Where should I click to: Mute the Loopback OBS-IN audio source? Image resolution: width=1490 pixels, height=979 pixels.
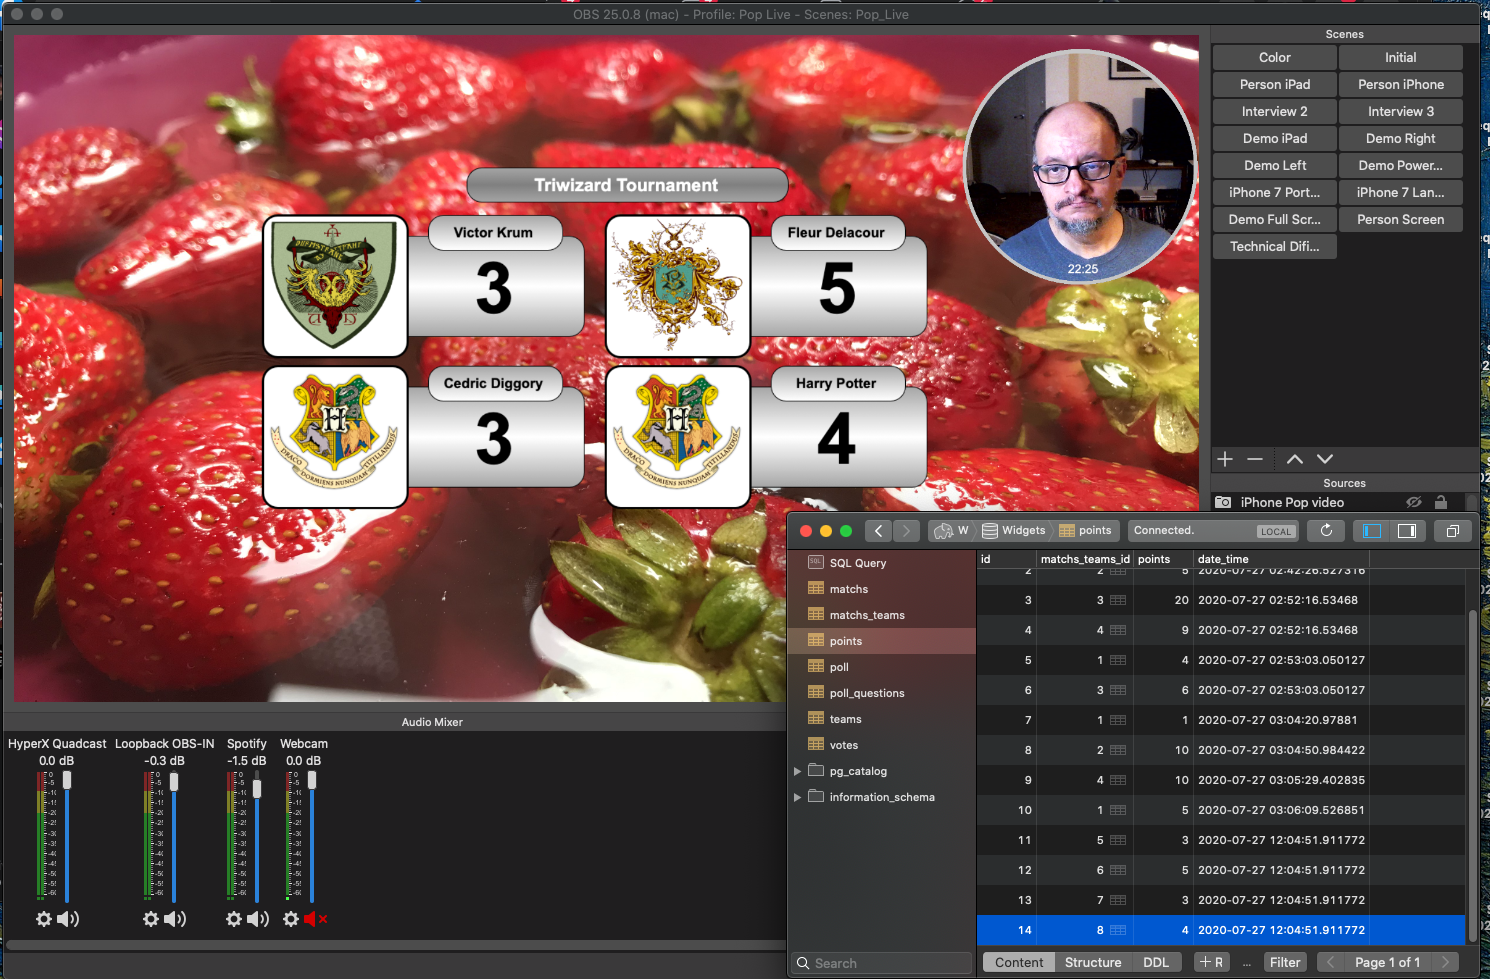click(x=175, y=919)
